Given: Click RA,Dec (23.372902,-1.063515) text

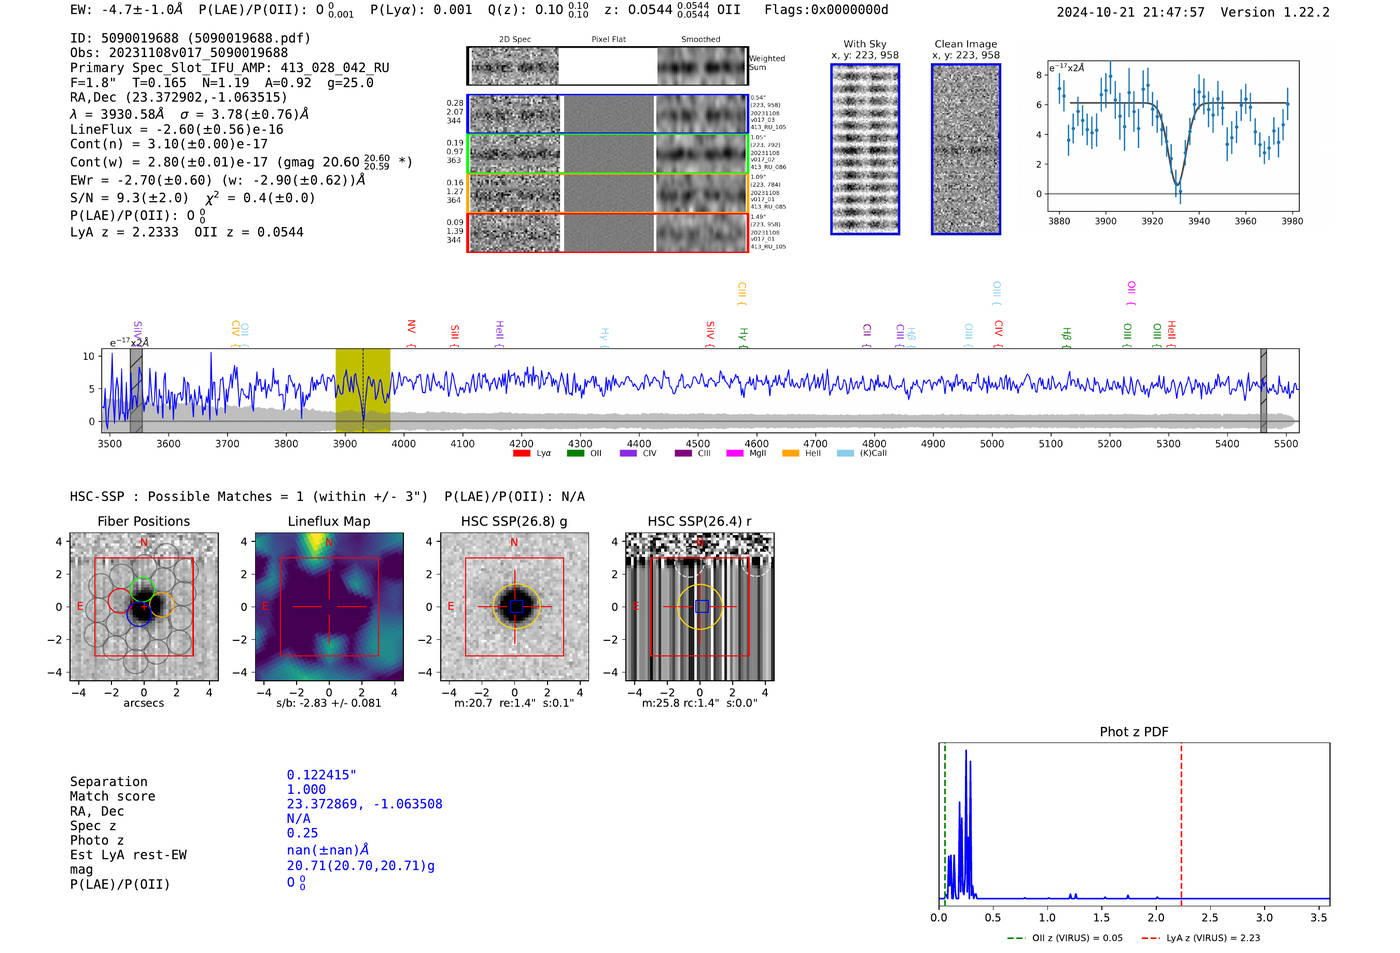Looking at the screenshot, I should [178, 97].
